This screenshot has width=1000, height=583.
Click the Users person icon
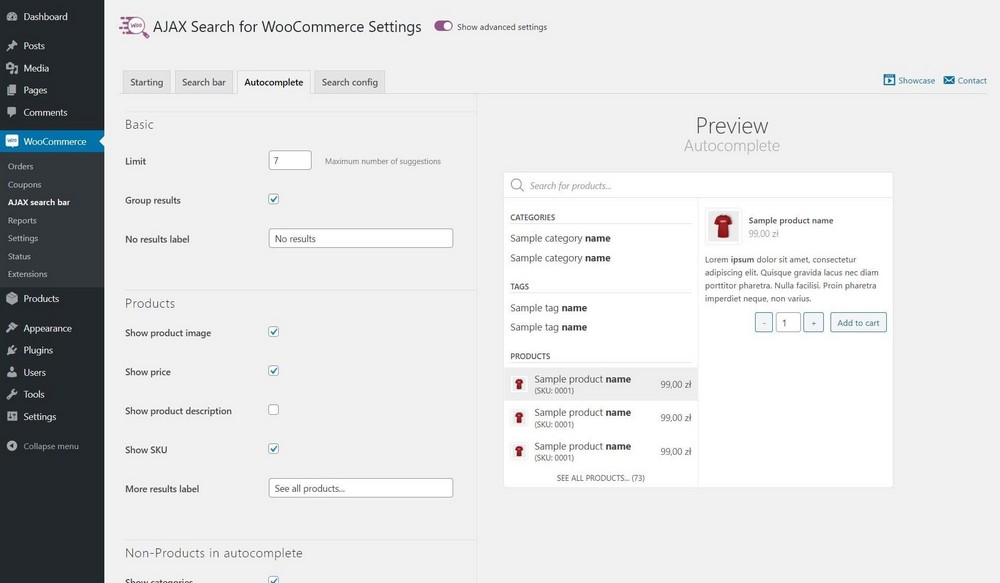point(11,373)
